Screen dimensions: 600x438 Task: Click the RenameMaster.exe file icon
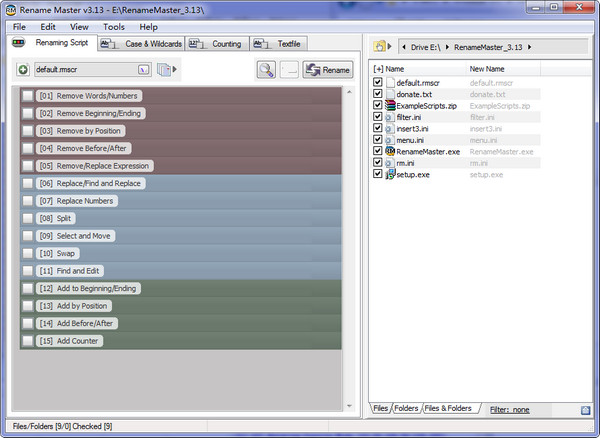tap(390, 151)
